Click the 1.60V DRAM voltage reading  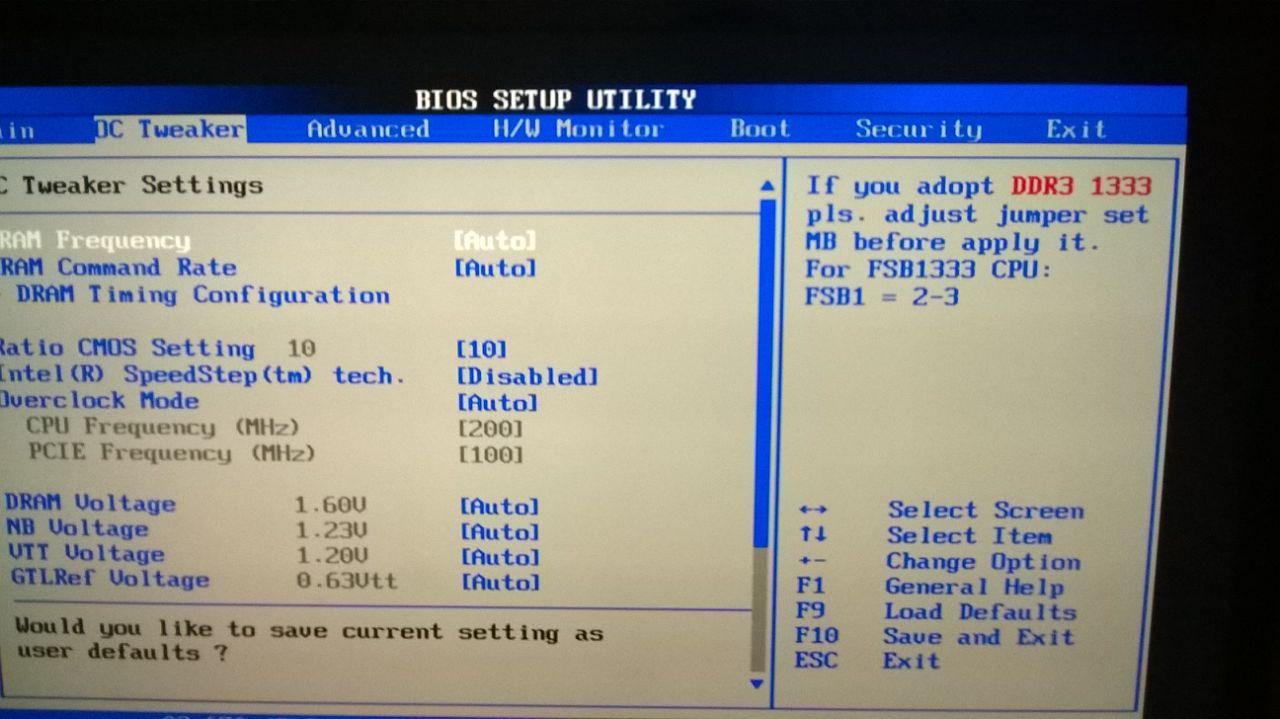click(x=331, y=505)
